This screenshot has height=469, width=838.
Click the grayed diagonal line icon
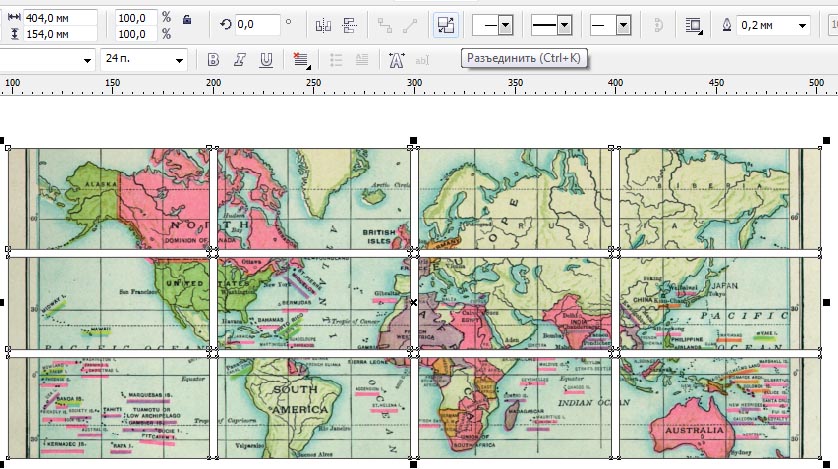[x=410, y=25]
